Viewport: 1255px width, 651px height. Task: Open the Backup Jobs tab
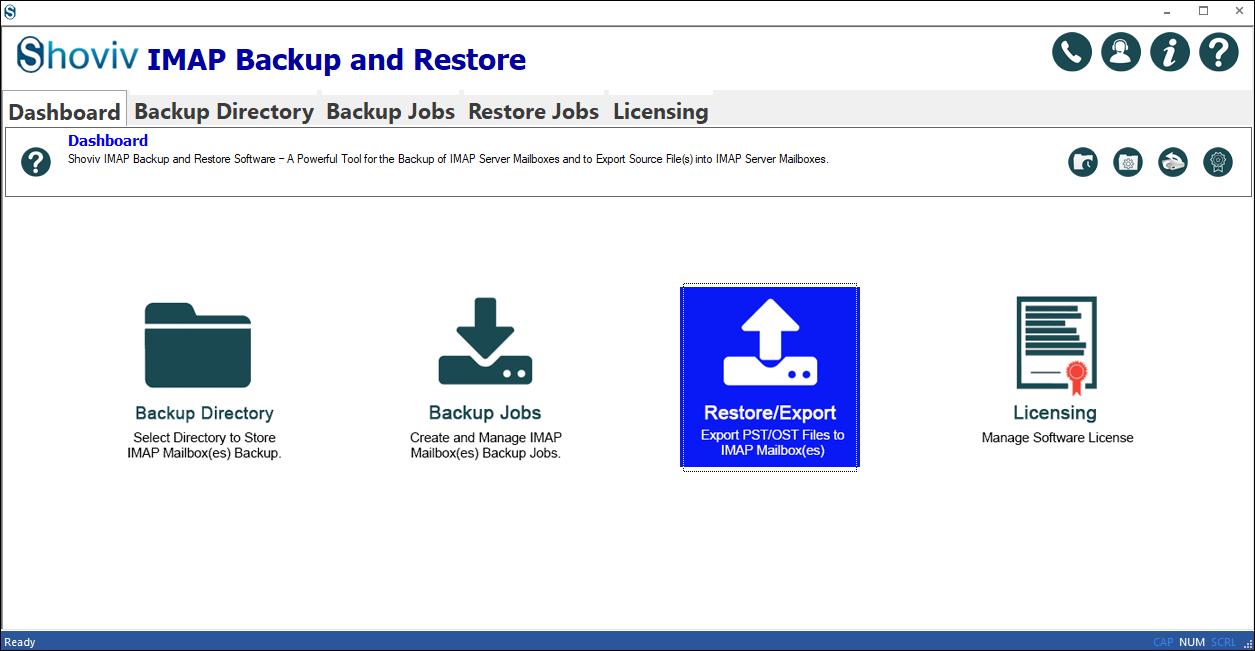click(391, 111)
